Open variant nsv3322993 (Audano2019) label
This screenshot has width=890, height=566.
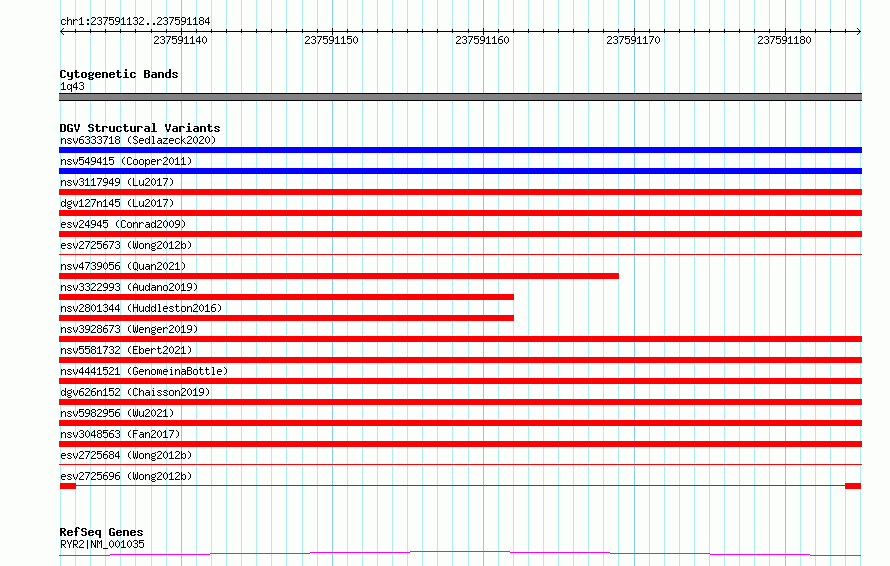pos(129,287)
